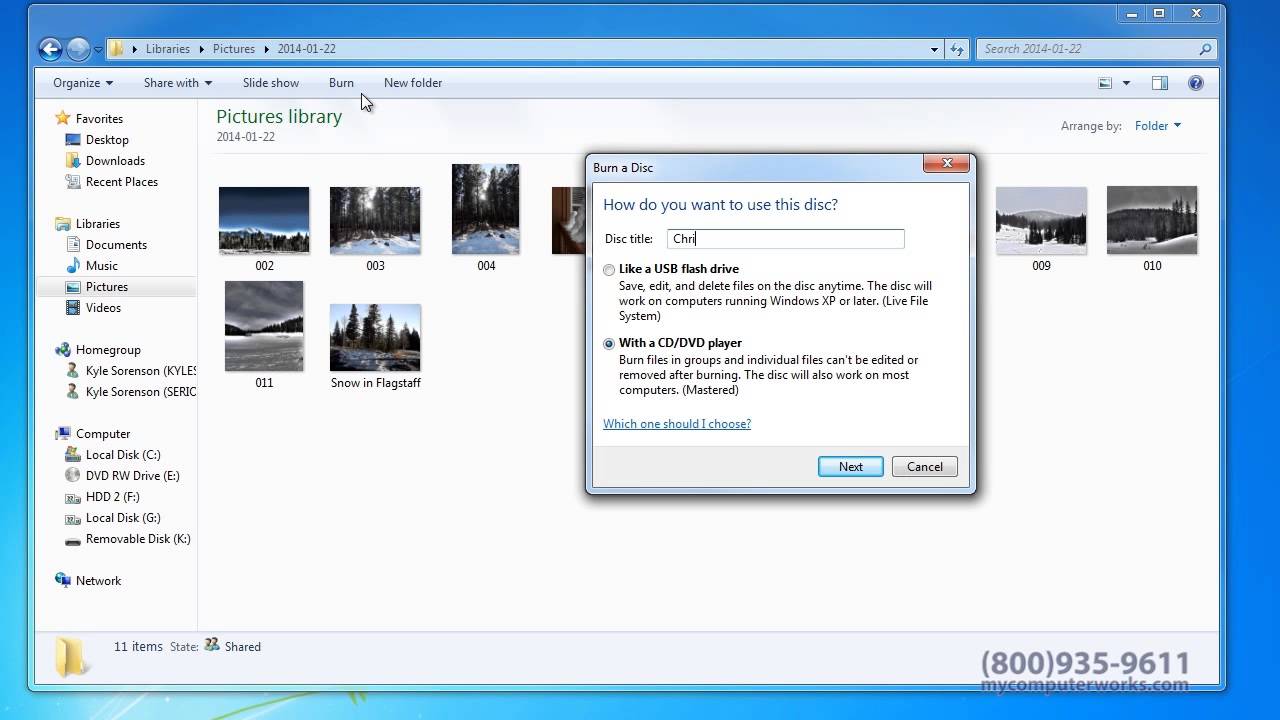
Task: Open recent locations dropdown beside forward arrow
Action: [99, 49]
